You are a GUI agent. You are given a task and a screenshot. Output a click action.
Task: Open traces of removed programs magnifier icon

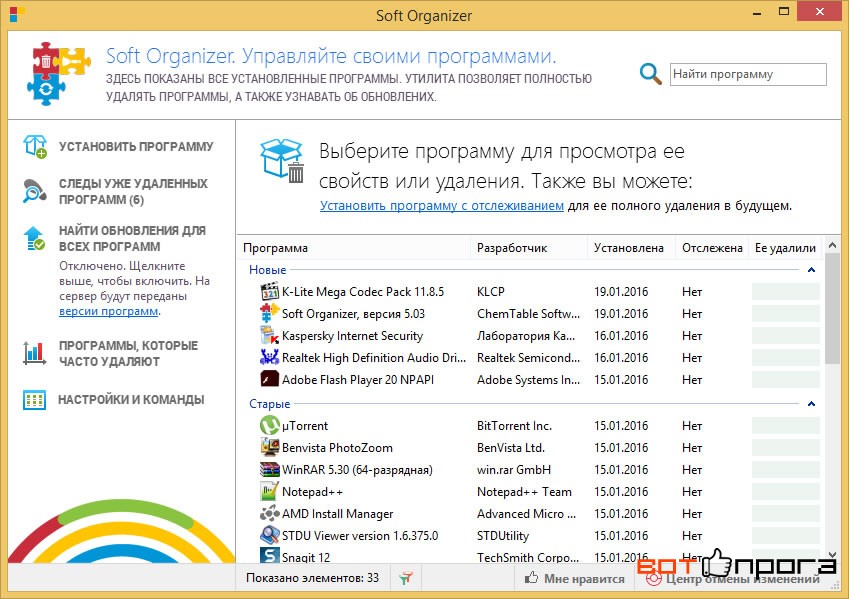click(x=35, y=191)
